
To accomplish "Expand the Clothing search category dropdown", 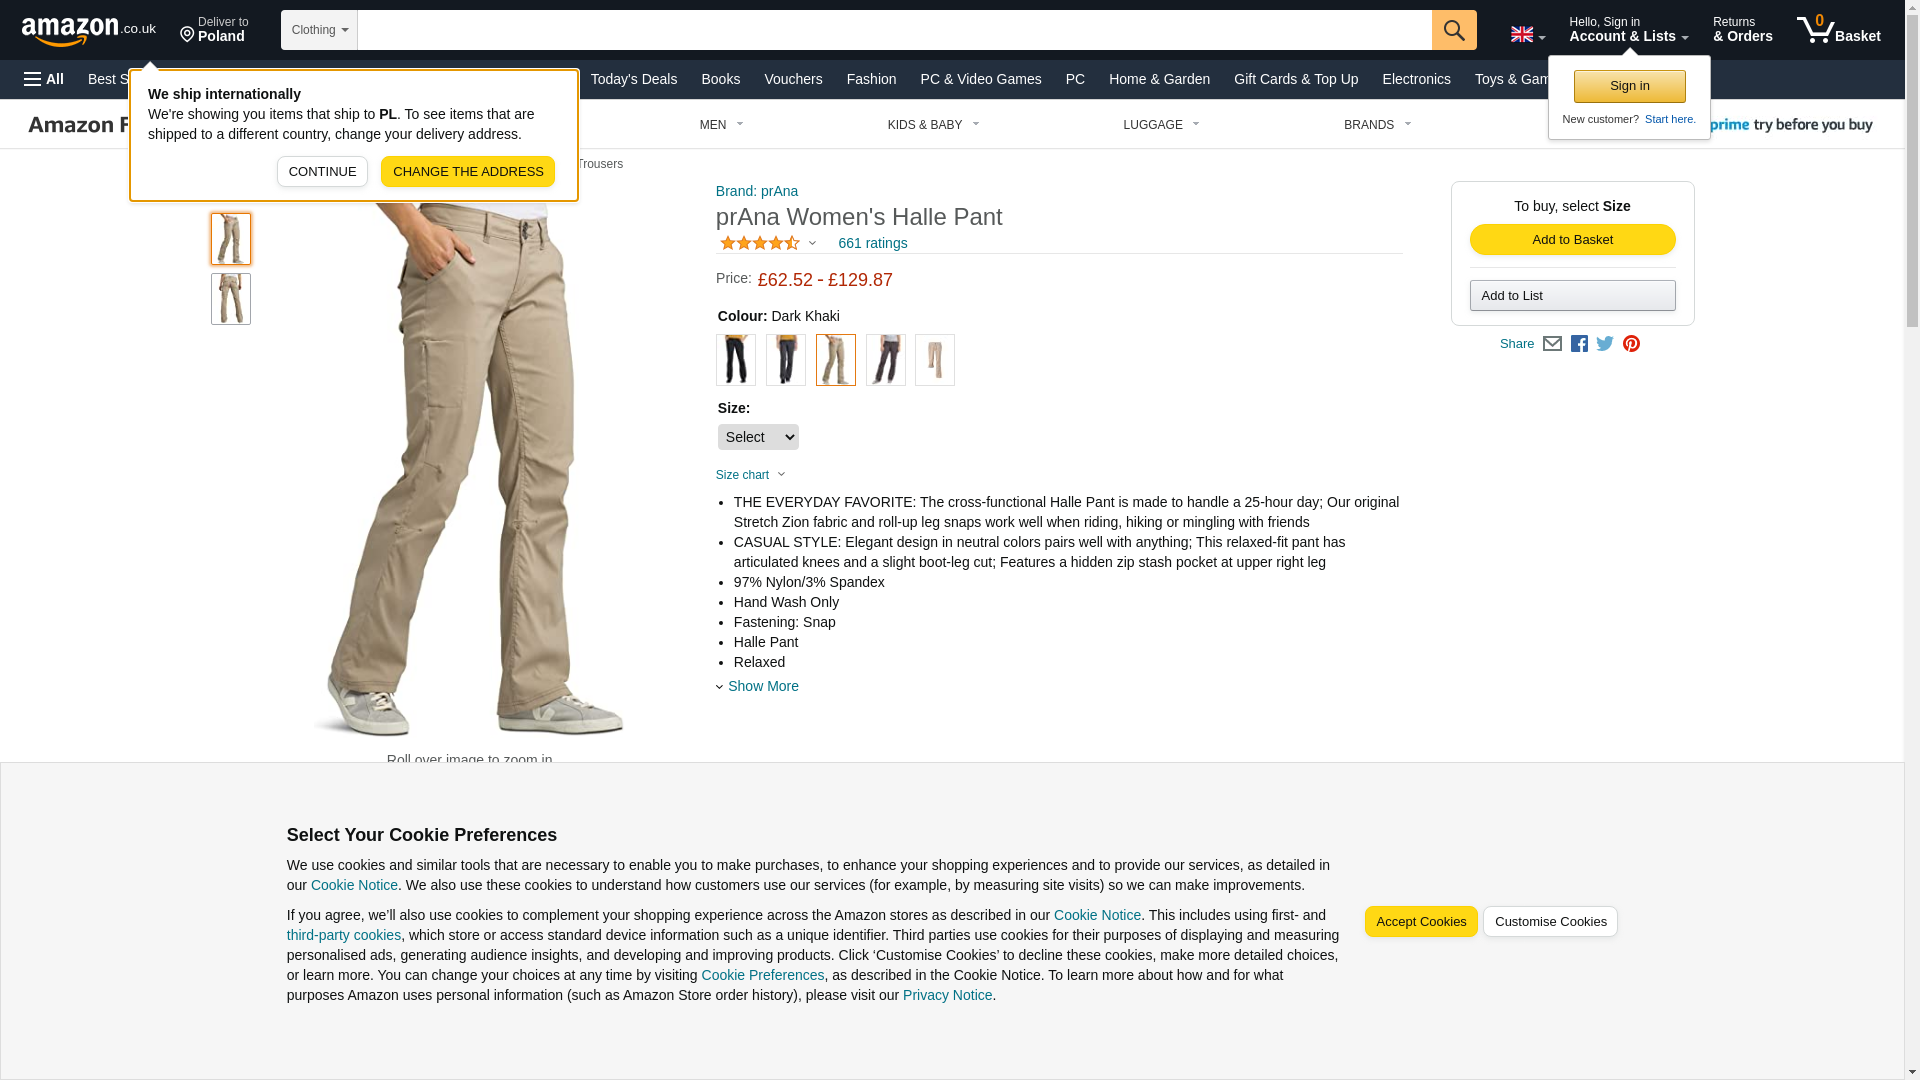I will [x=319, y=30].
